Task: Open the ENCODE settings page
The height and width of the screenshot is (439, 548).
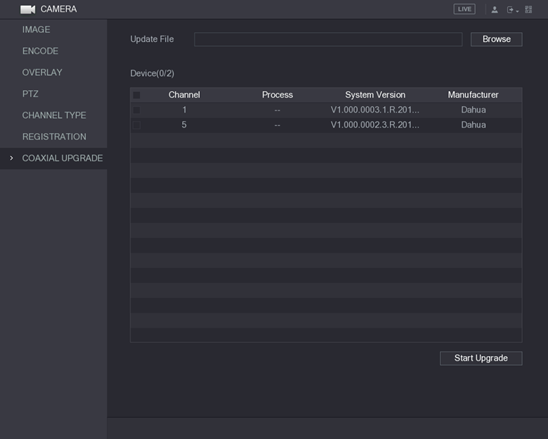Action: click(40, 51)
